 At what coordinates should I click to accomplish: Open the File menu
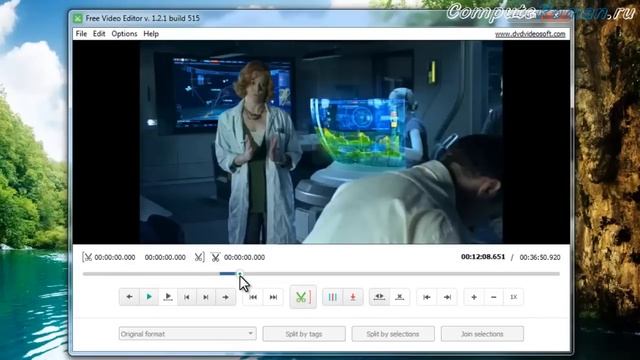(81, 34)
